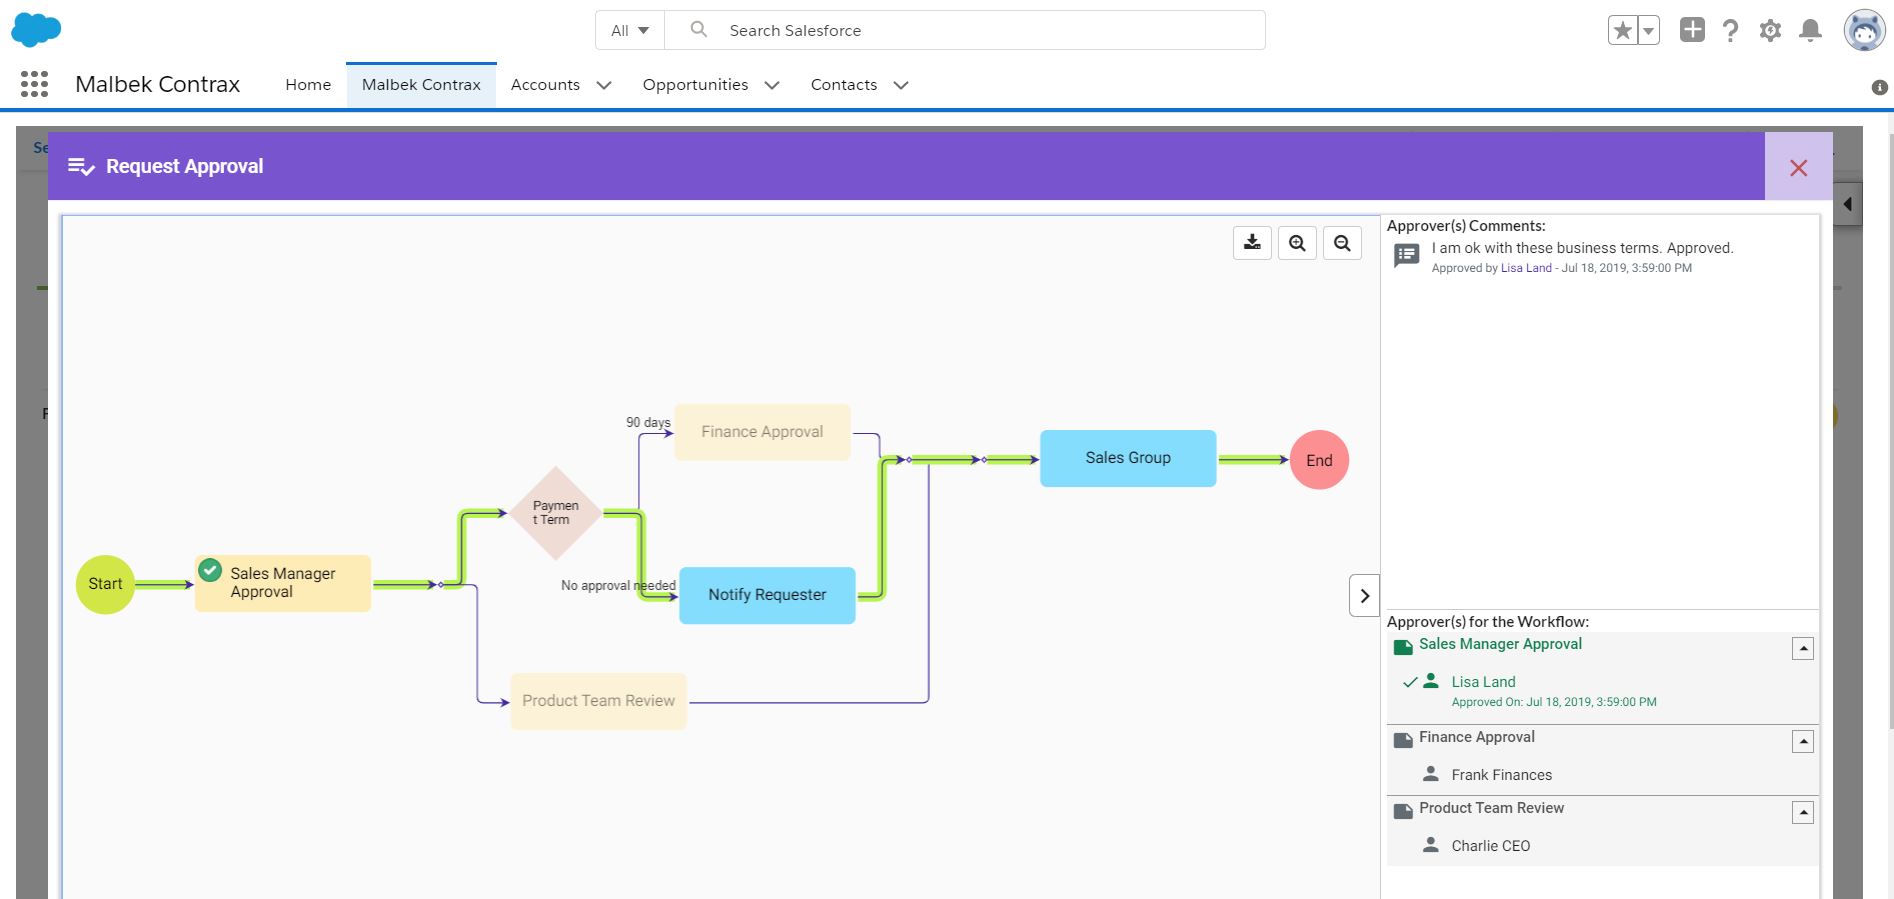Expand the favorites list dropdown

pyautogui.click(x=1648, y=31)
